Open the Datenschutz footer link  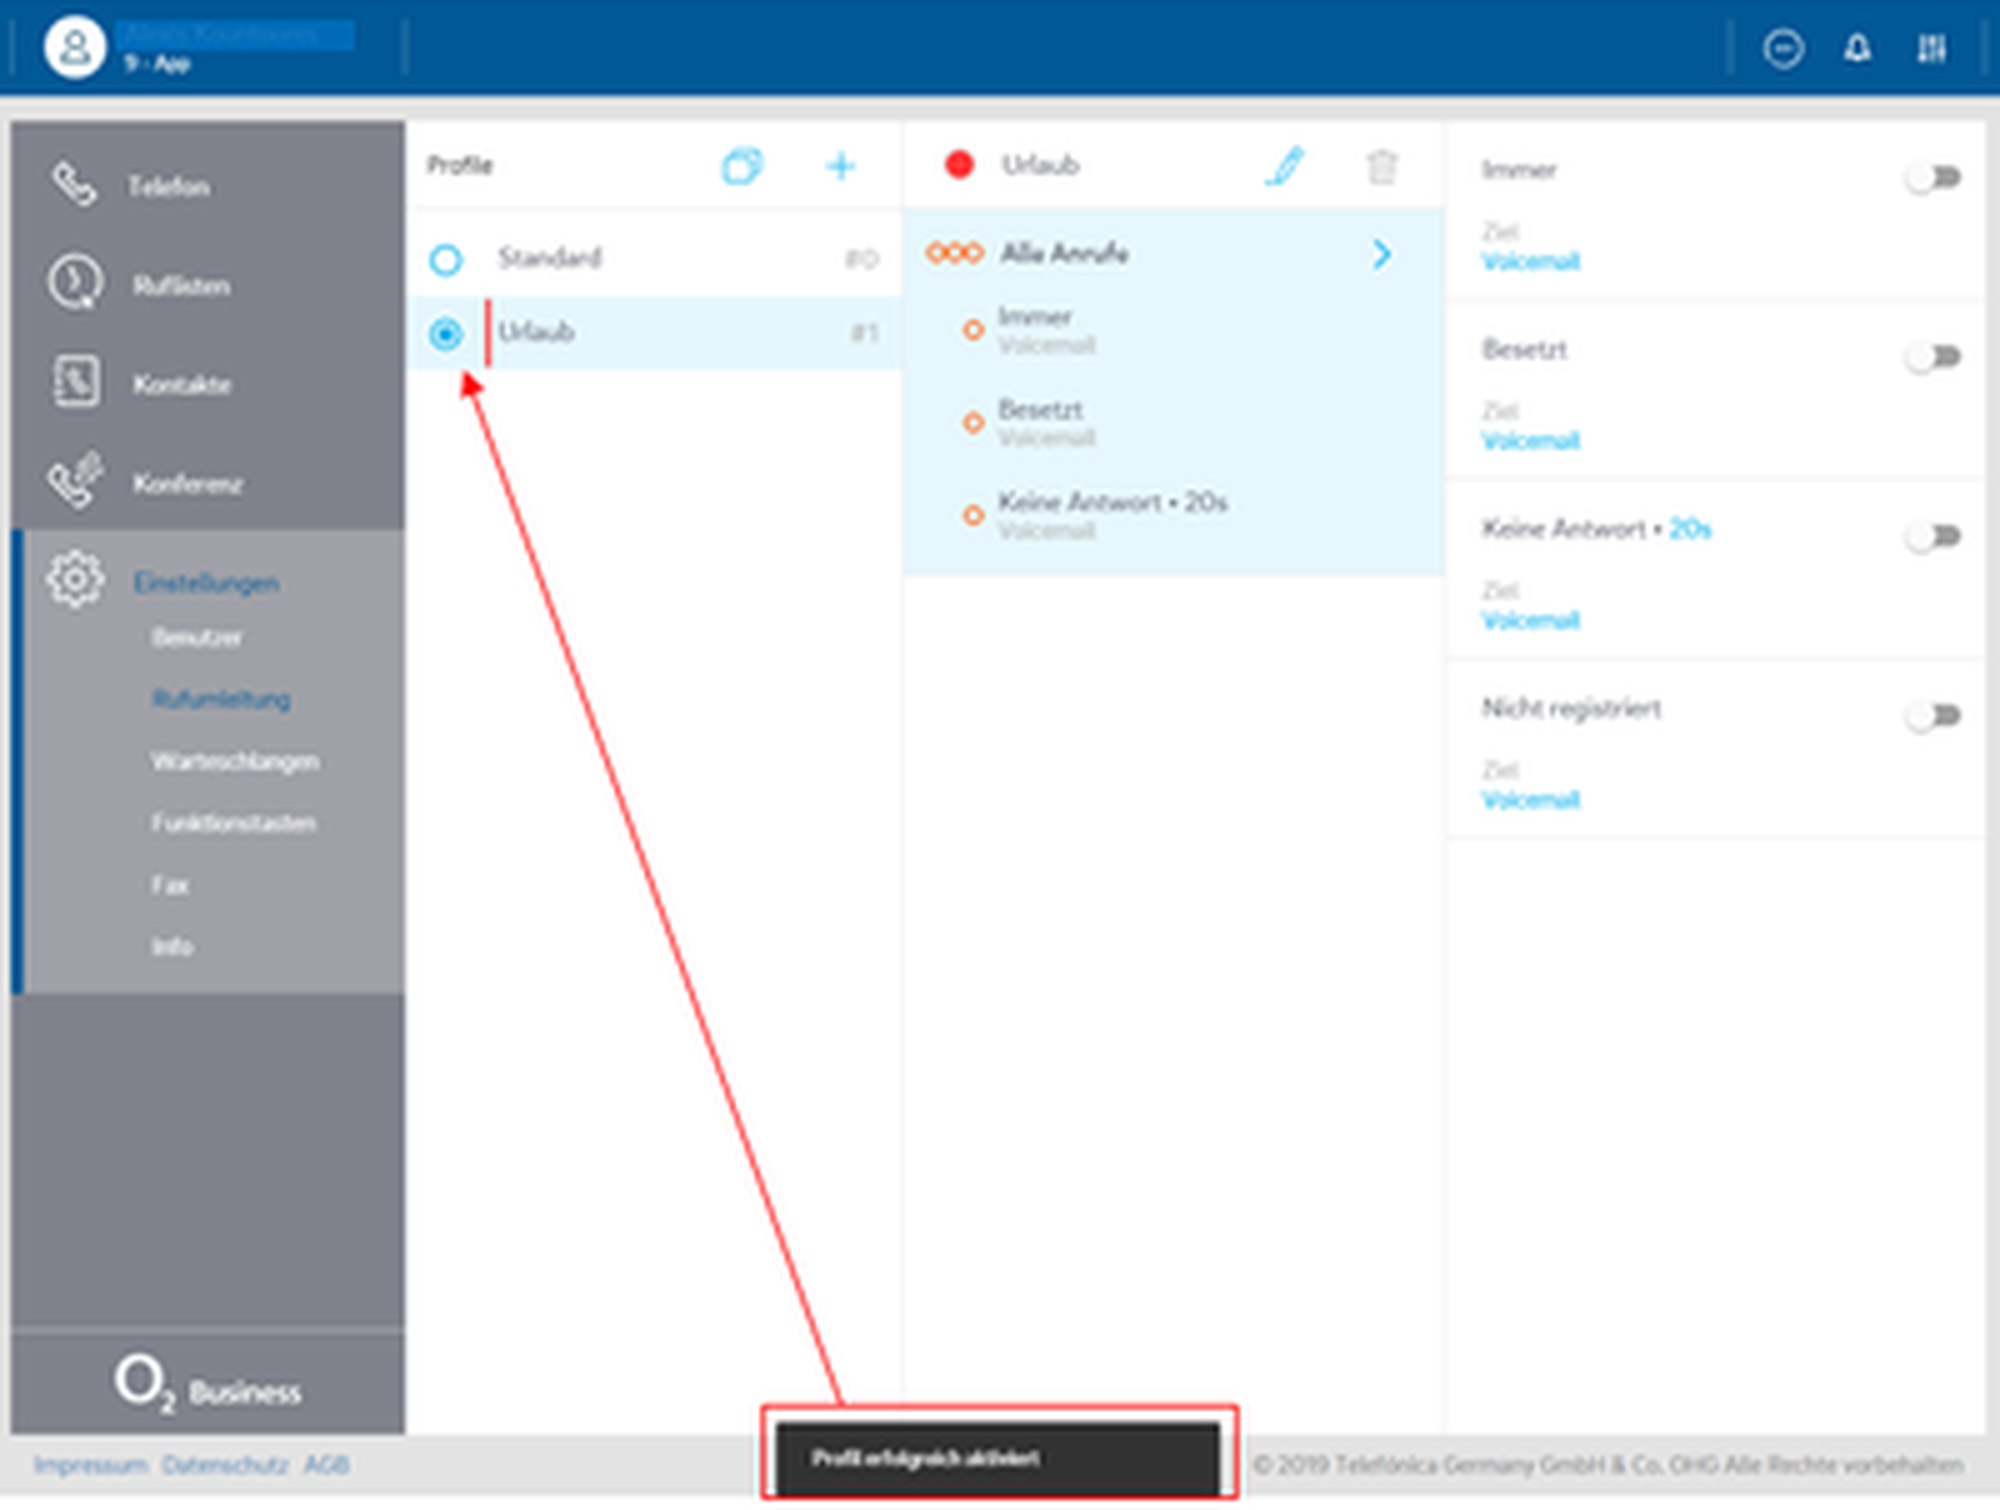coord(225,1466)
